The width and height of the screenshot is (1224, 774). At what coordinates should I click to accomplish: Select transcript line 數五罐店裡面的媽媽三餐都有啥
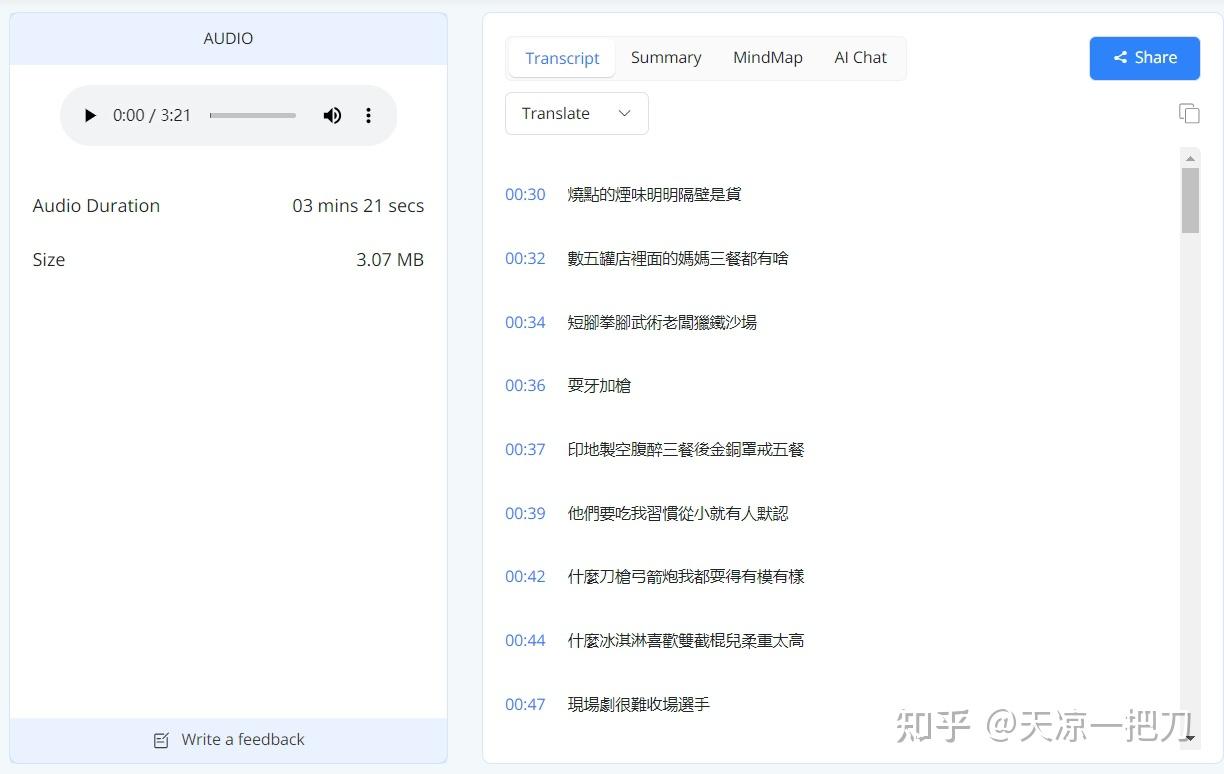click(678, 258)
